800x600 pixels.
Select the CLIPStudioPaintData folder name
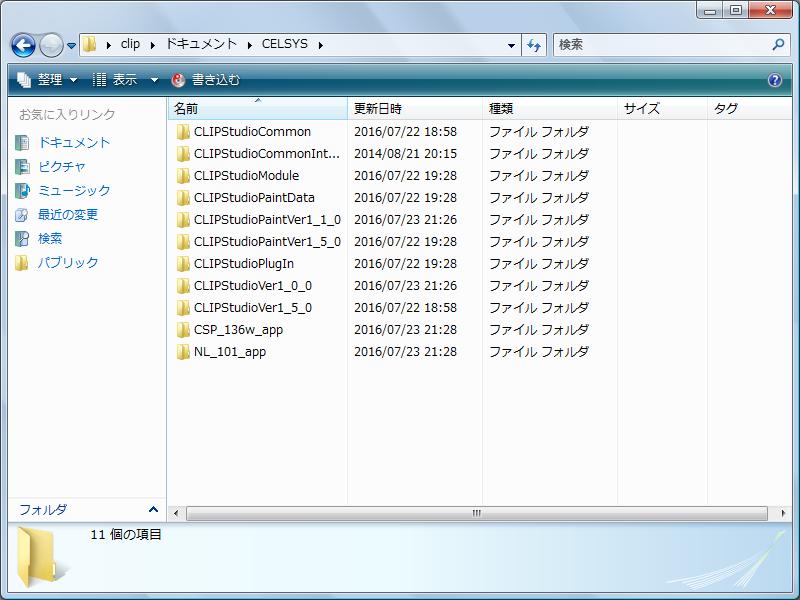(x=254, y=197)
